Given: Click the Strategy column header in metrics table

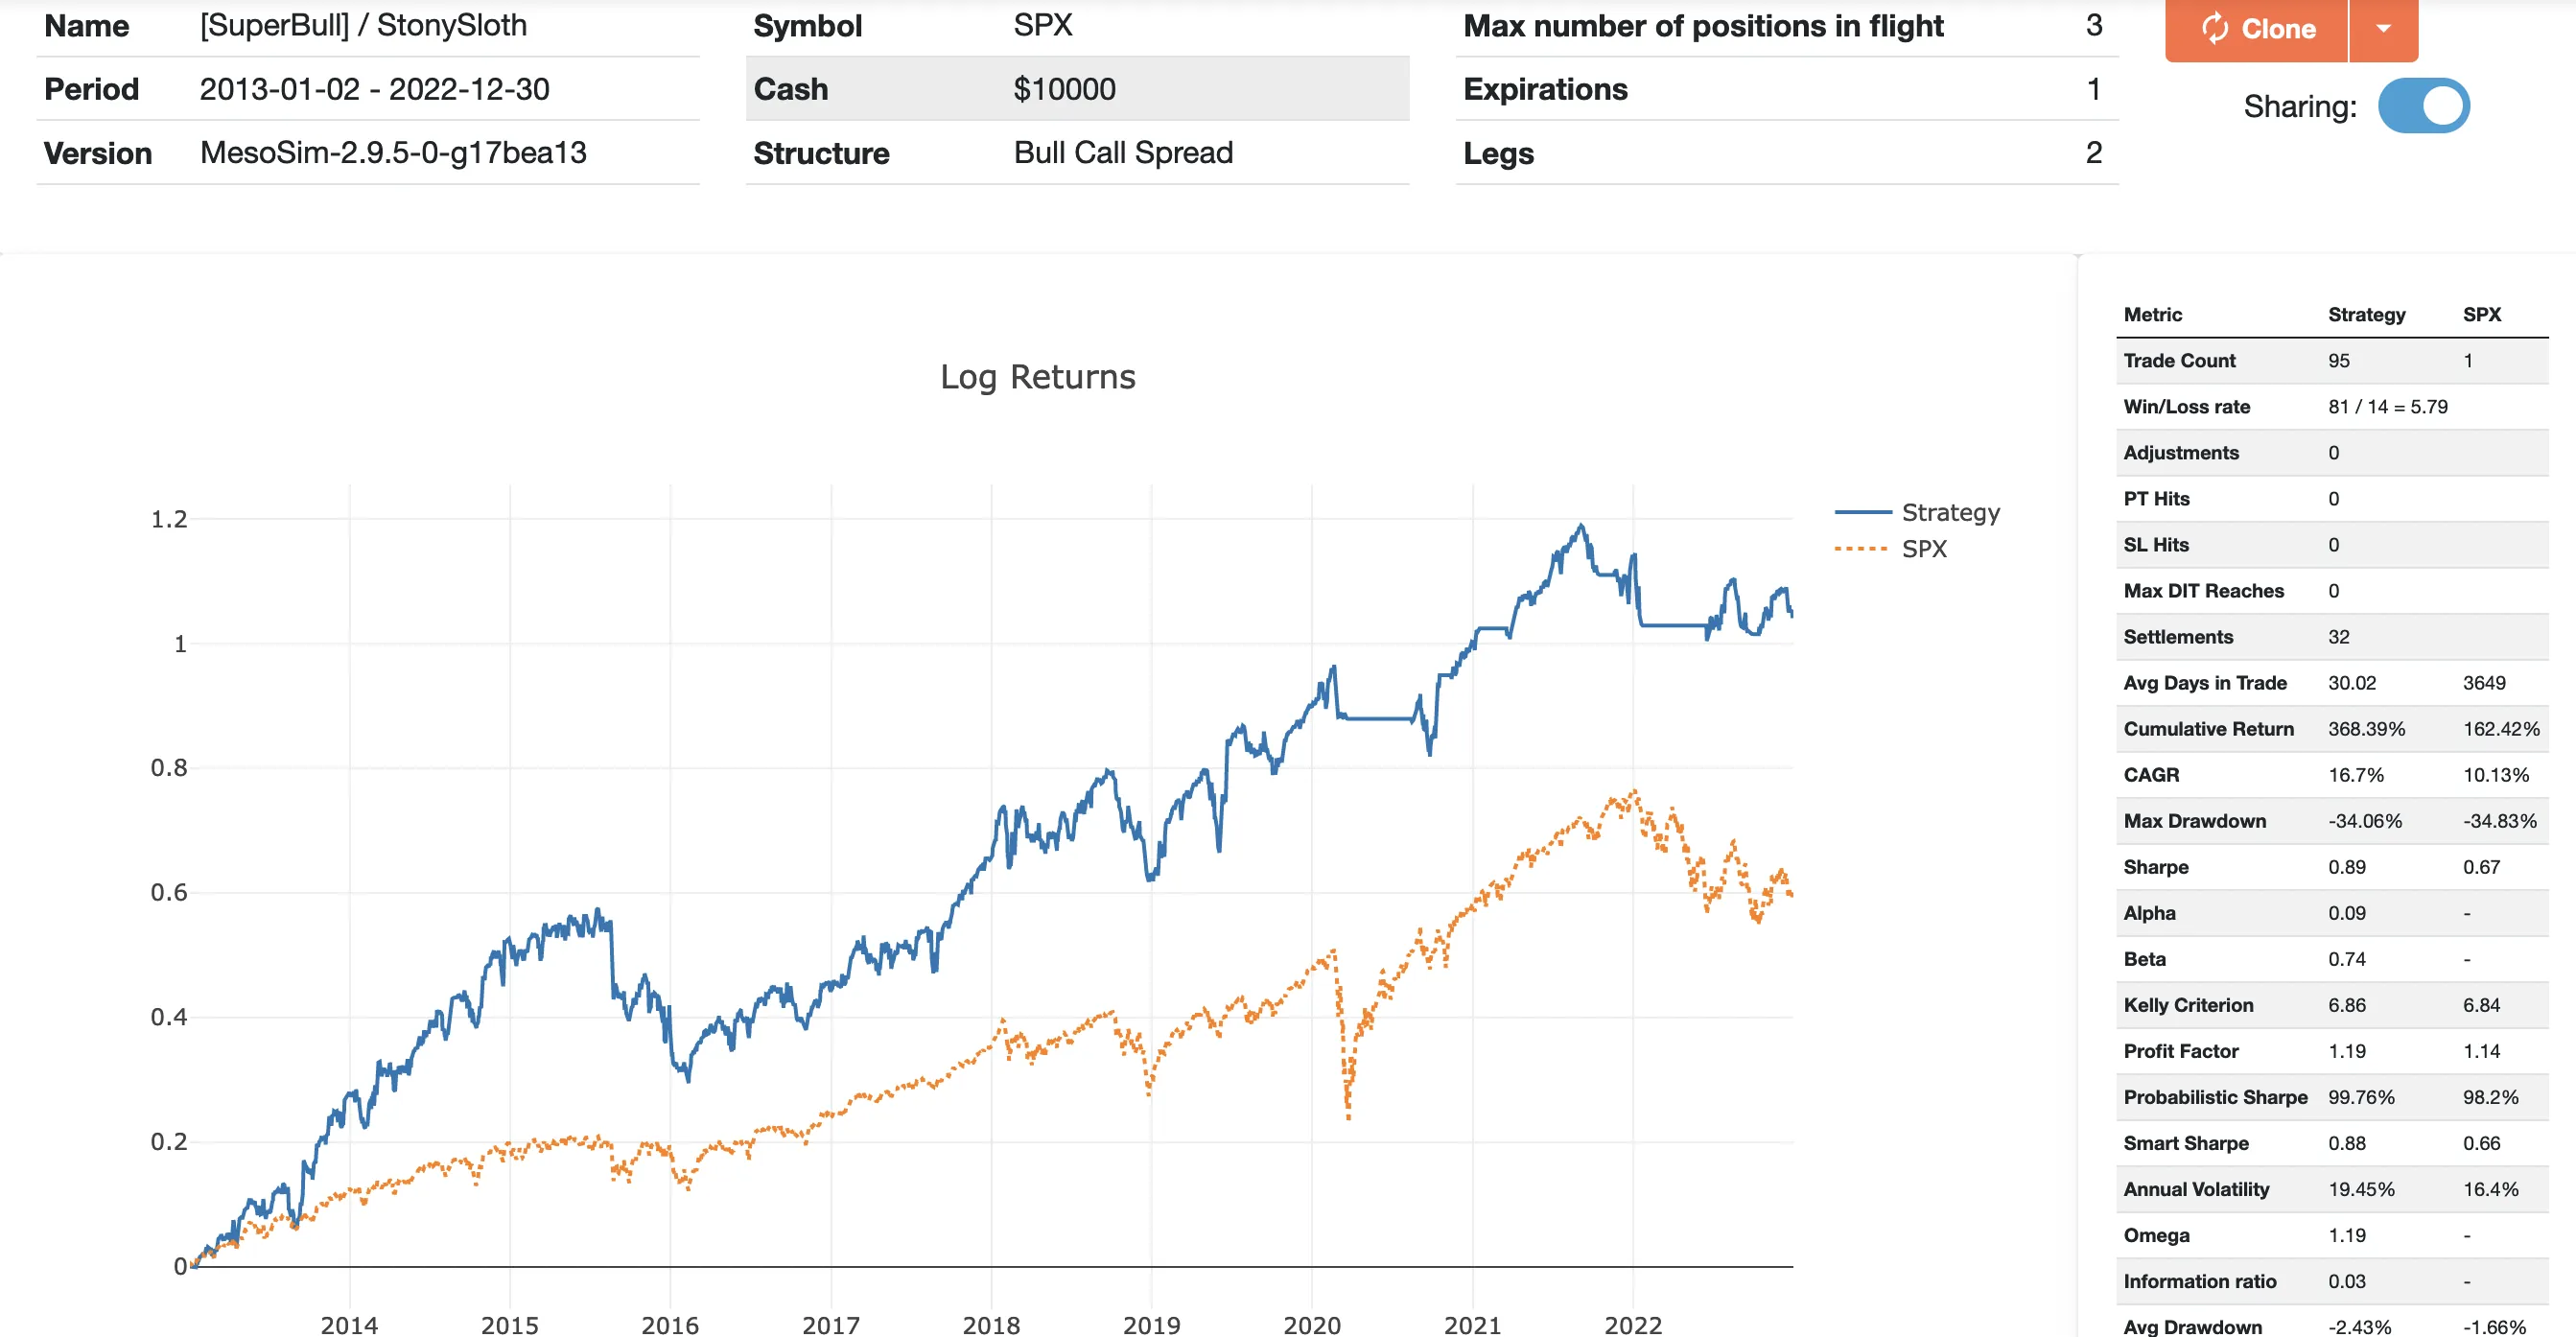Looking at the screenshot, I should (2366, 314).
